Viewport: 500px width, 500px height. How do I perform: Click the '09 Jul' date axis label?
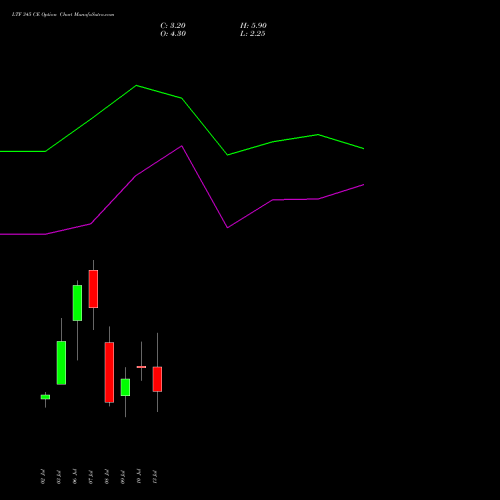pyautogui.click(x=123, y=477)
